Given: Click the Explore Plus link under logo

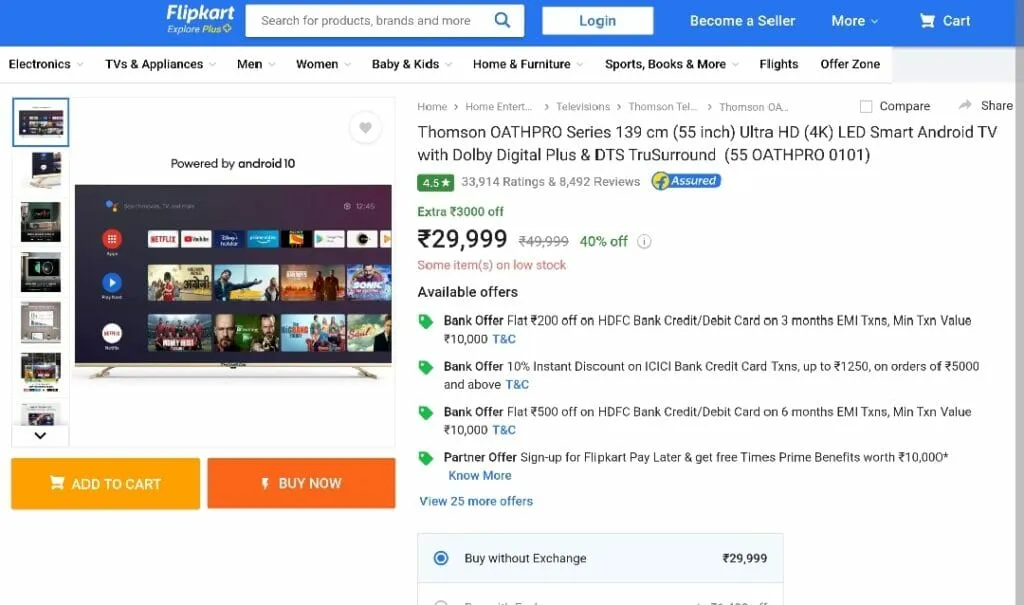Looking at the screenshot, I should [199, 29].
